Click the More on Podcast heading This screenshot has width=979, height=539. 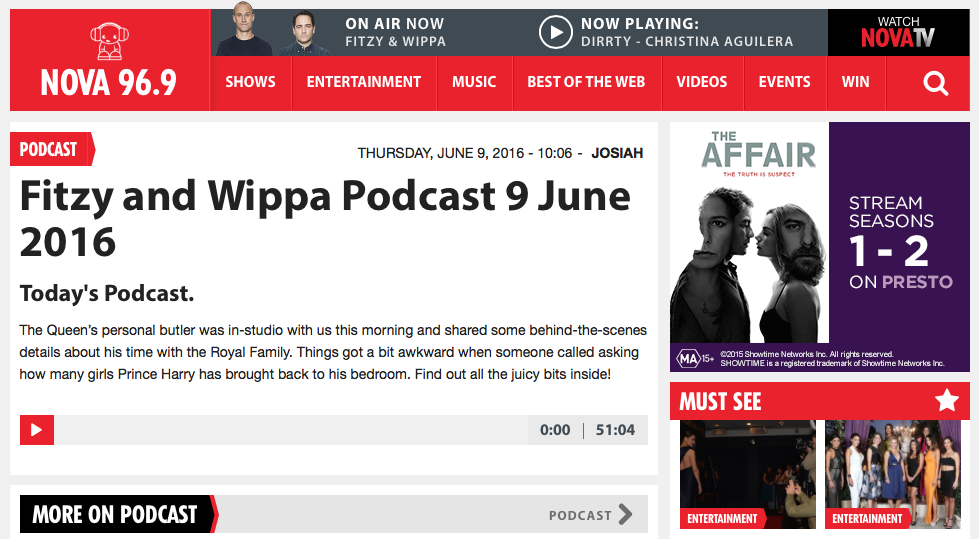click(115, 515)
